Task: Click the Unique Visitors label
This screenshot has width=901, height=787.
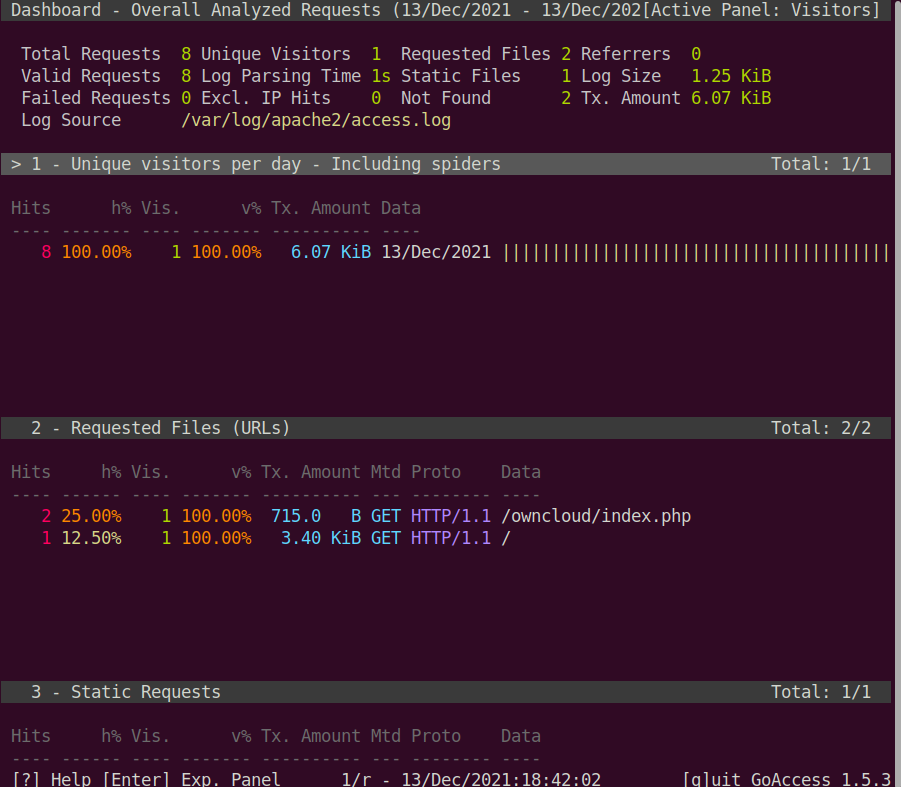Action: coord(276,54)
